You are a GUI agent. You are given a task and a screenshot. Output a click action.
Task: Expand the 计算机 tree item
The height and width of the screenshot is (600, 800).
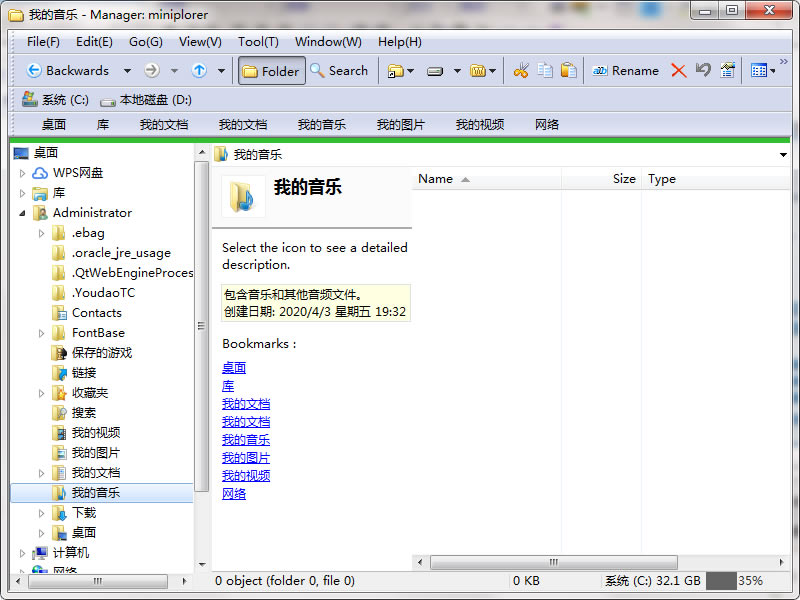pos(20,552)
